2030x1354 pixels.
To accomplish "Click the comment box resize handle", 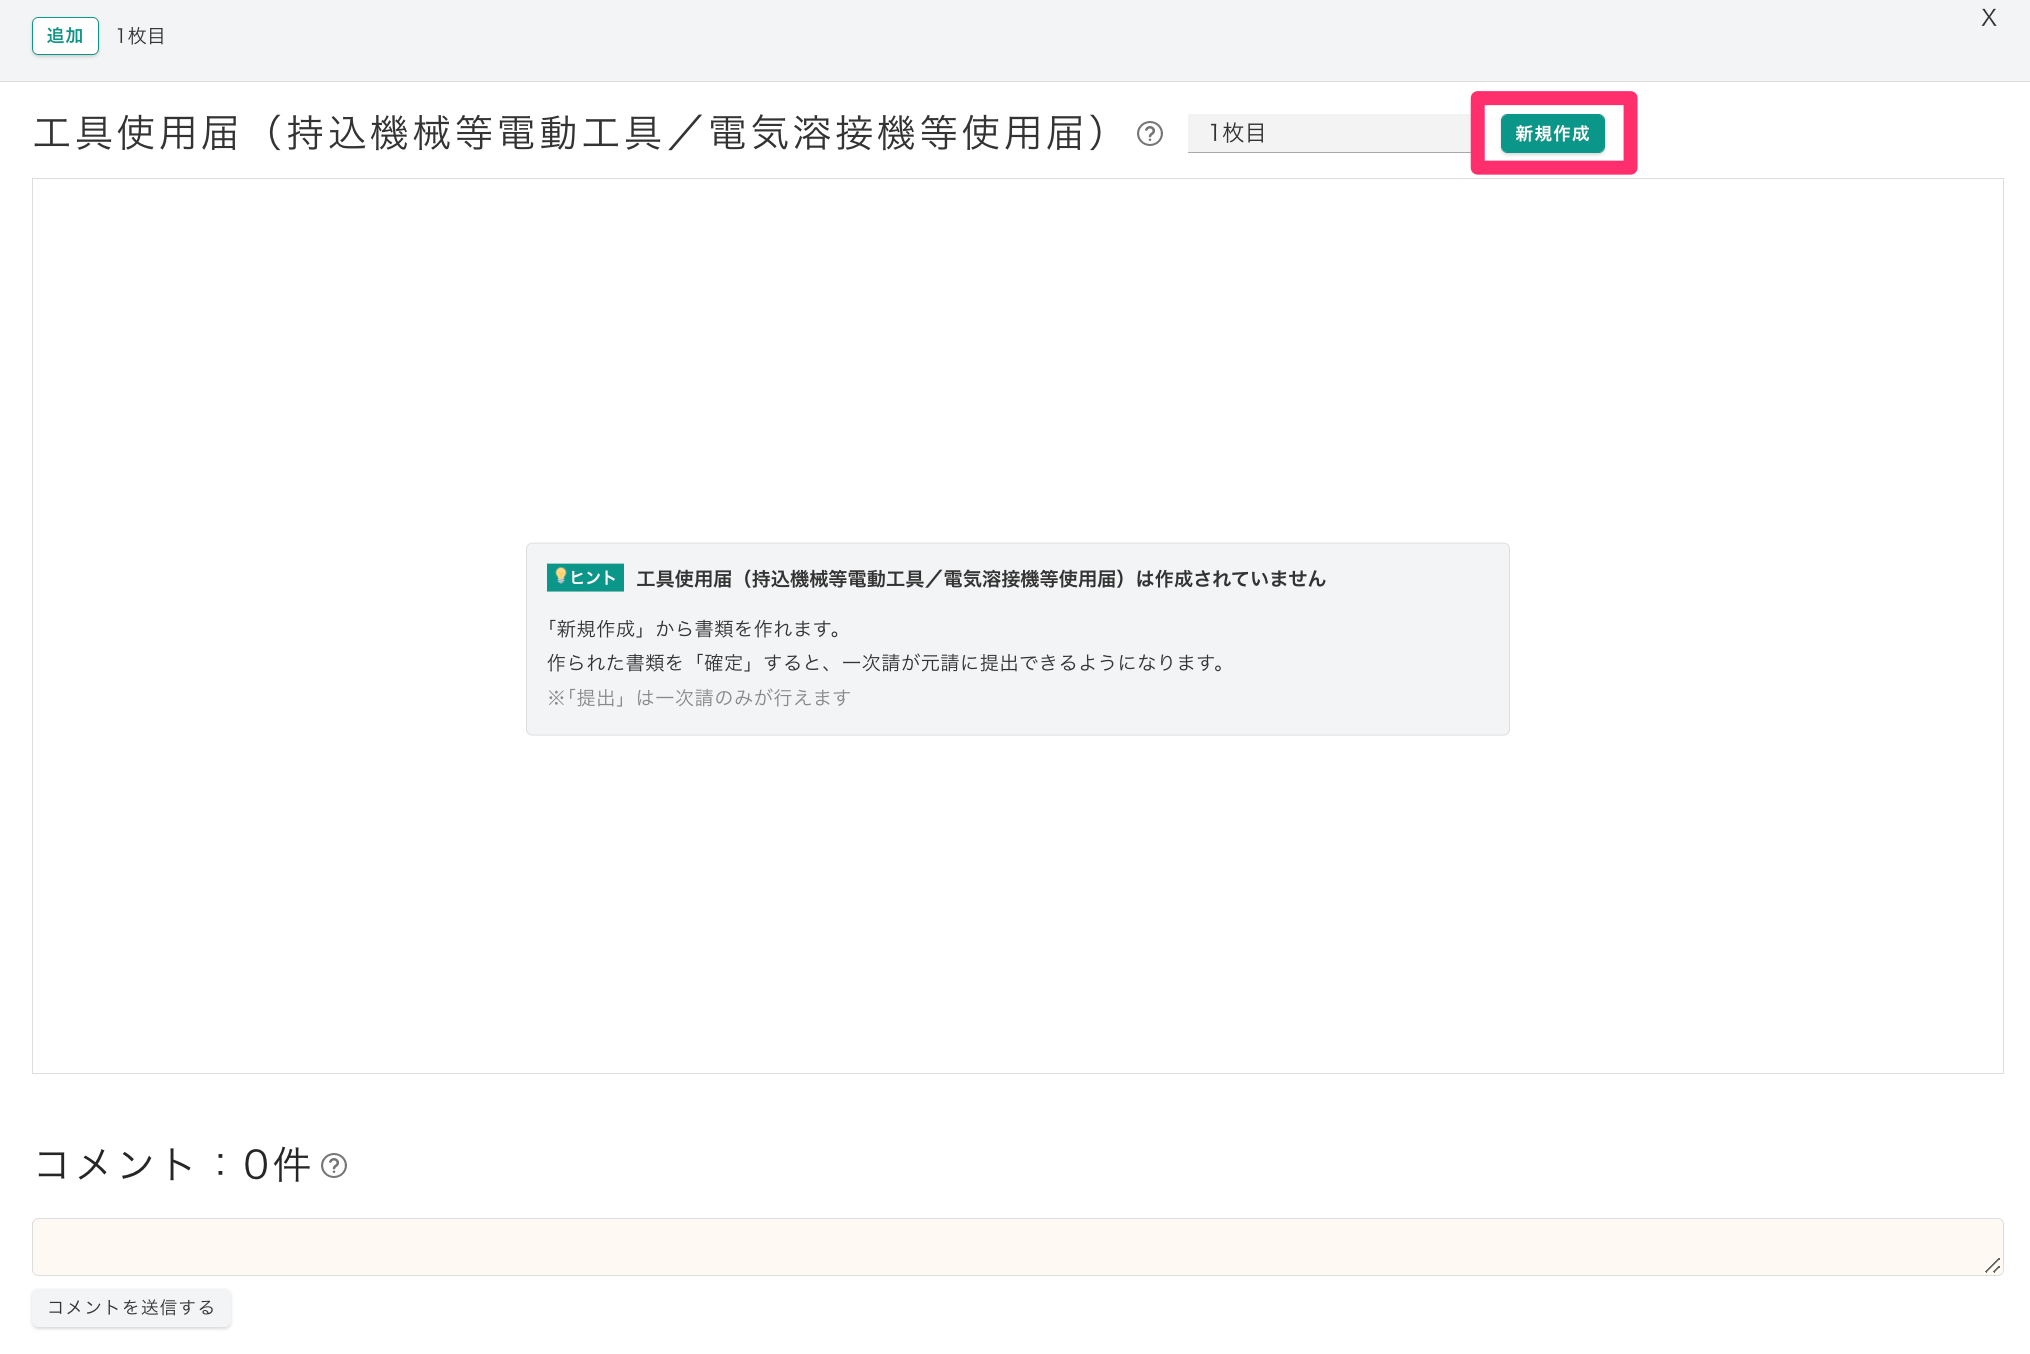I will (x=1992, y=1265).
